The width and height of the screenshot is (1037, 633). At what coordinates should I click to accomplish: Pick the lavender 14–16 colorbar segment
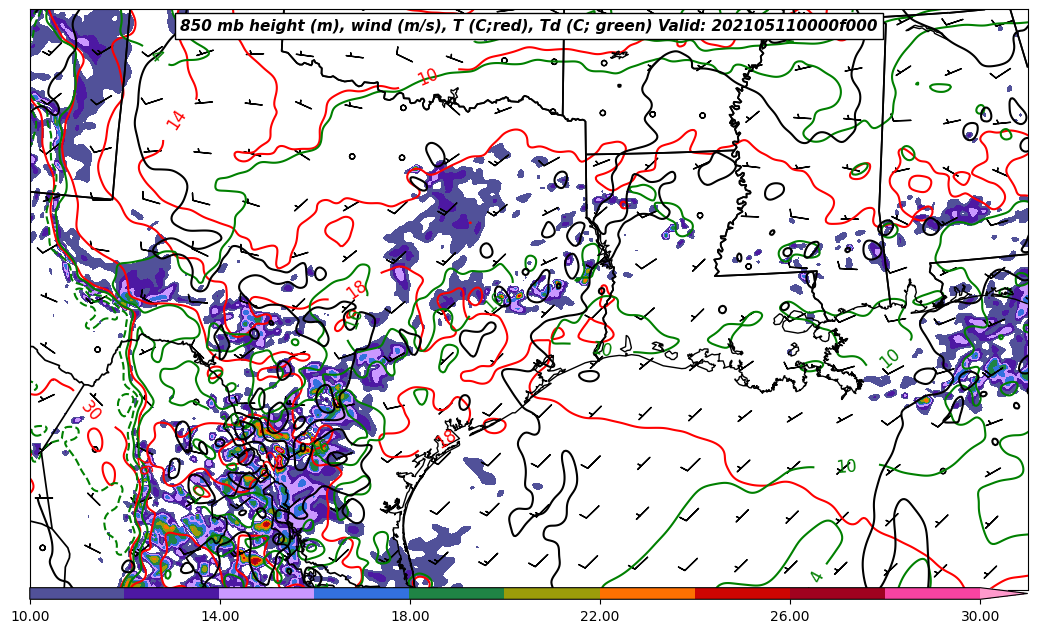[x=267, y=593]
